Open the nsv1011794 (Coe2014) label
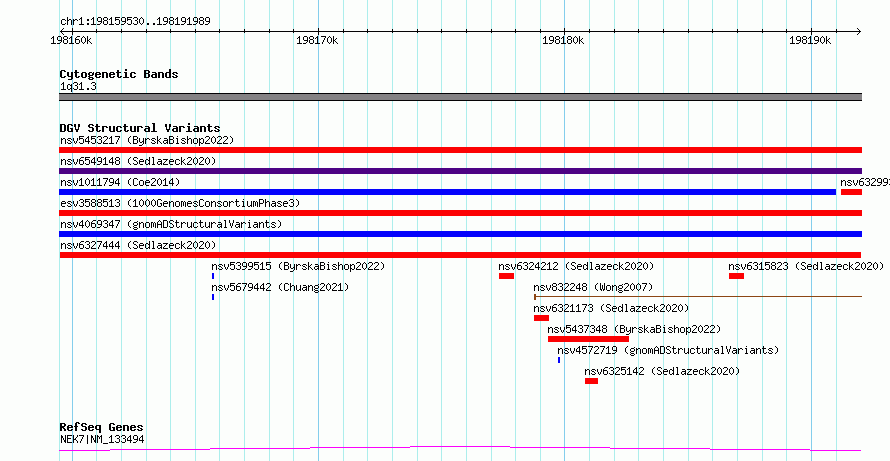This screenshot has width=890, height=461. (x=120, y=182)
